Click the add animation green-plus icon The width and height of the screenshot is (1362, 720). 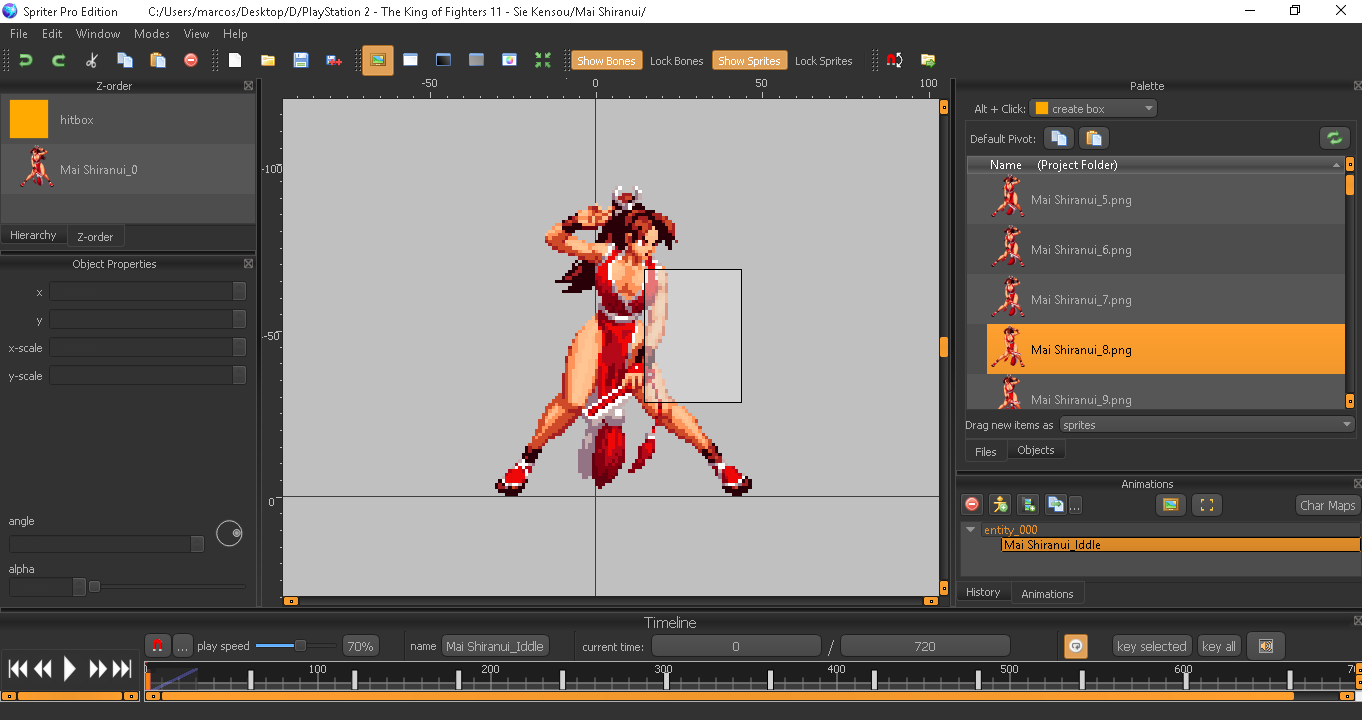coord(1028,505)
